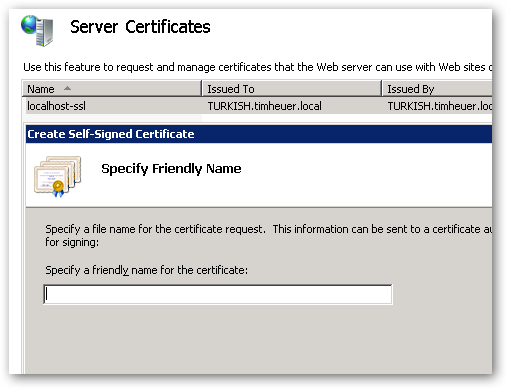Sort by the Issued To column header
Image resolution: width=506 pixels, height=388 pixels.
(x=292, y=89)
